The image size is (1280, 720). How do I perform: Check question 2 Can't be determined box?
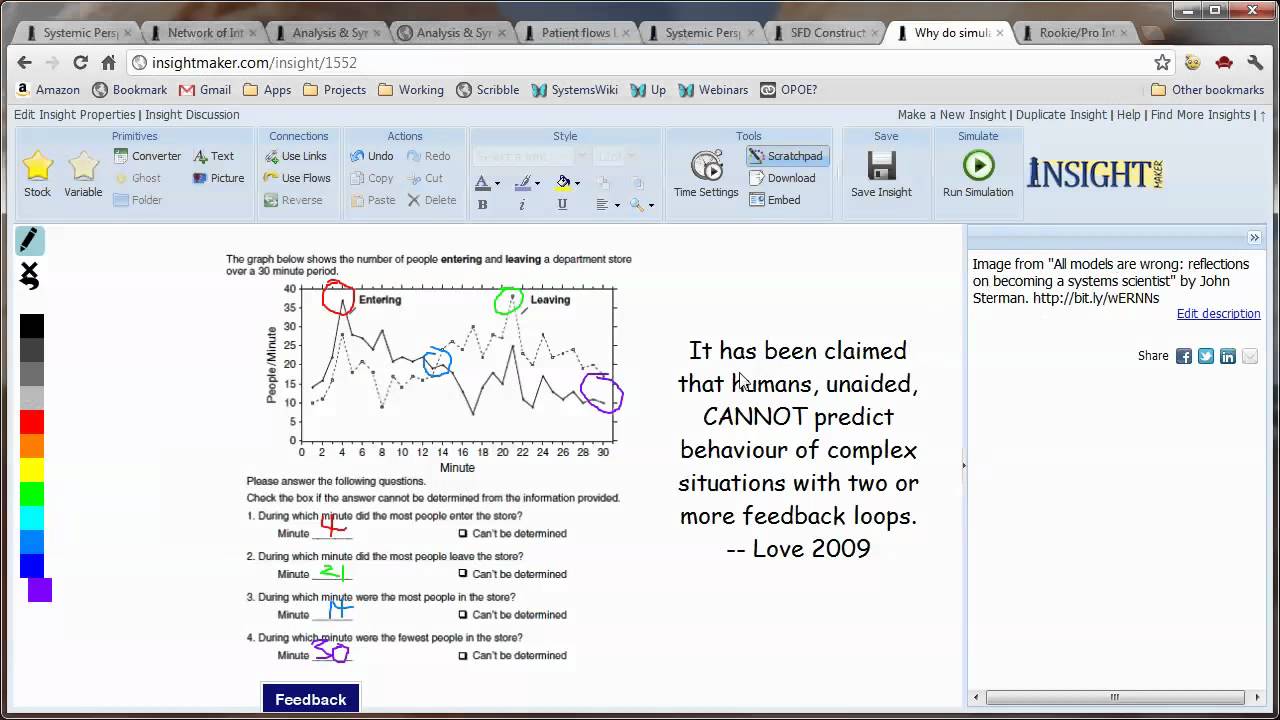[462, 573]
